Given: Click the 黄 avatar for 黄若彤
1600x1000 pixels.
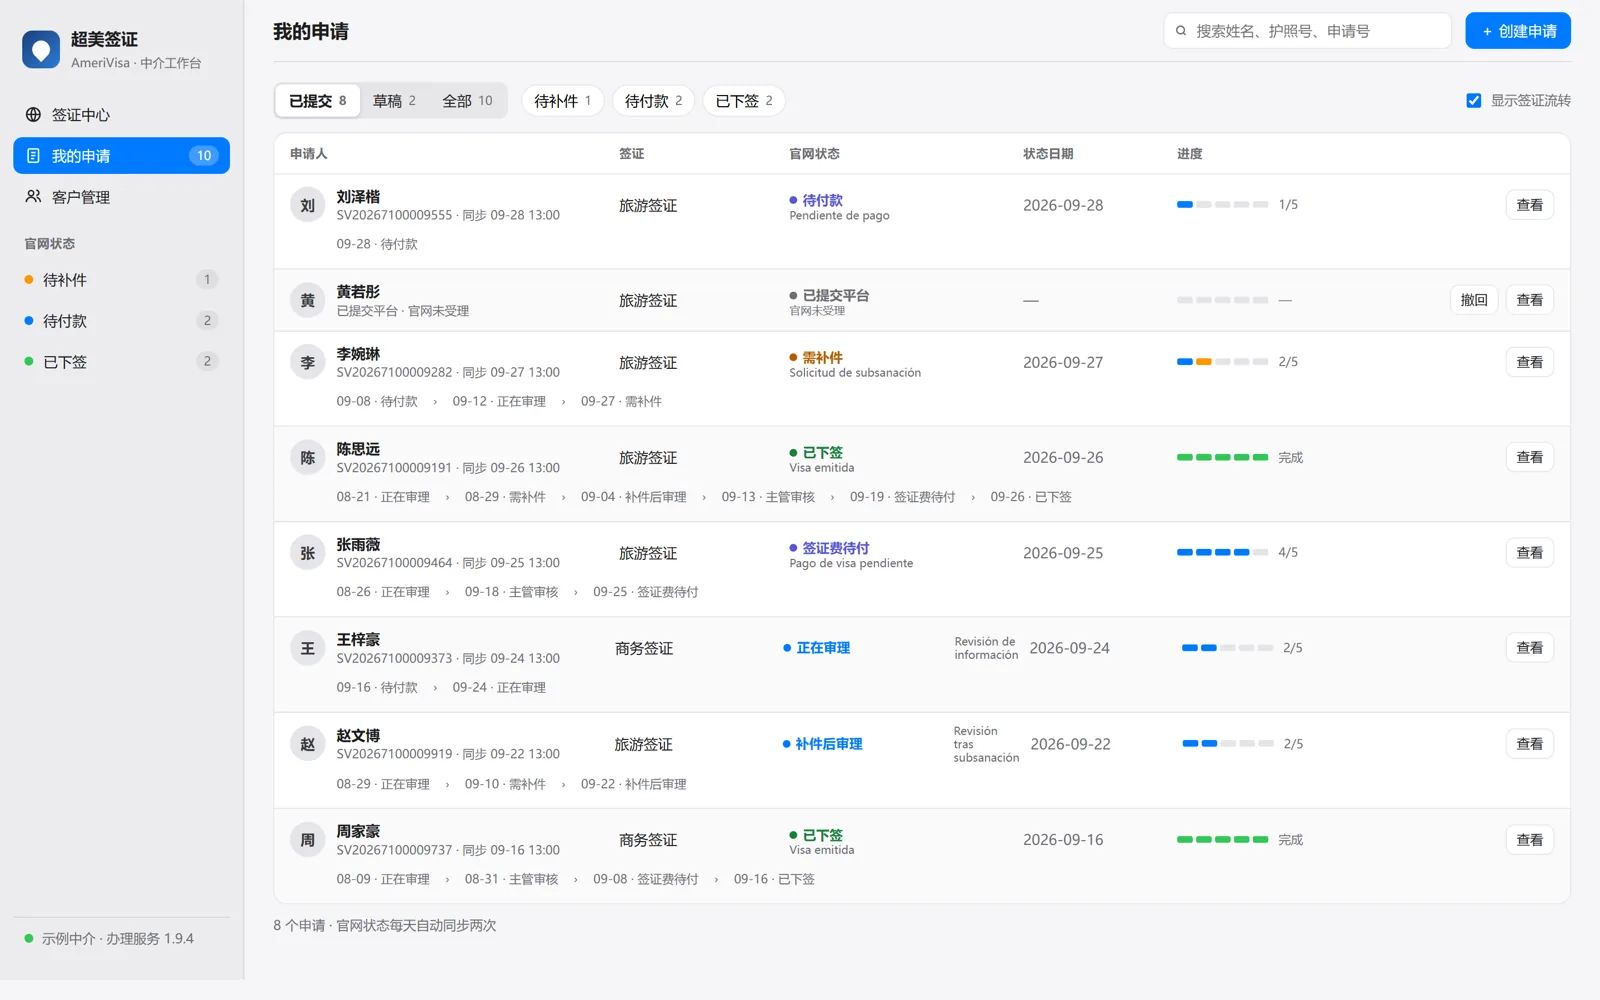Looking at the screenshot, I should 307,300.
